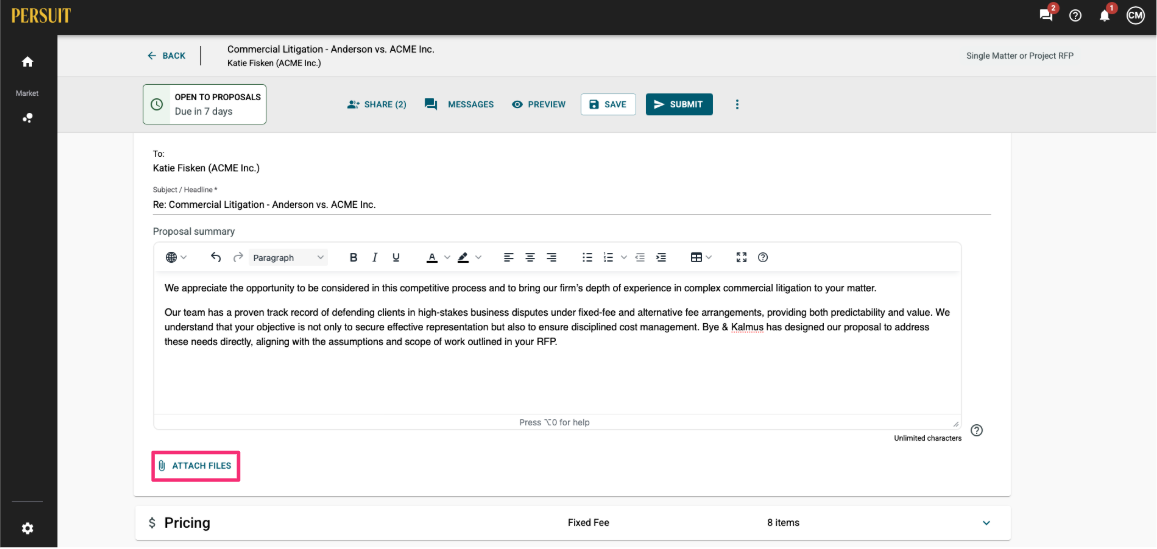Apply the highlight color
The image size is (1157, 549).
[463, 258]
